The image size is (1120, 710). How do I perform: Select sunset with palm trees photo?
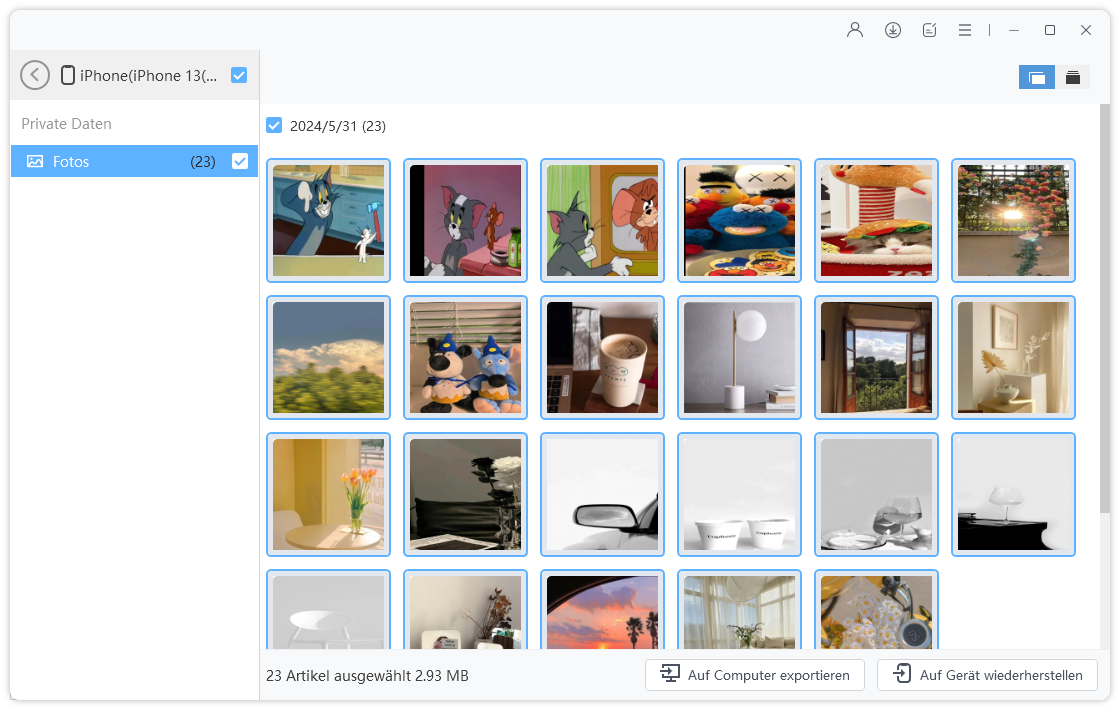pyautogui.click(x=603, y=610)
